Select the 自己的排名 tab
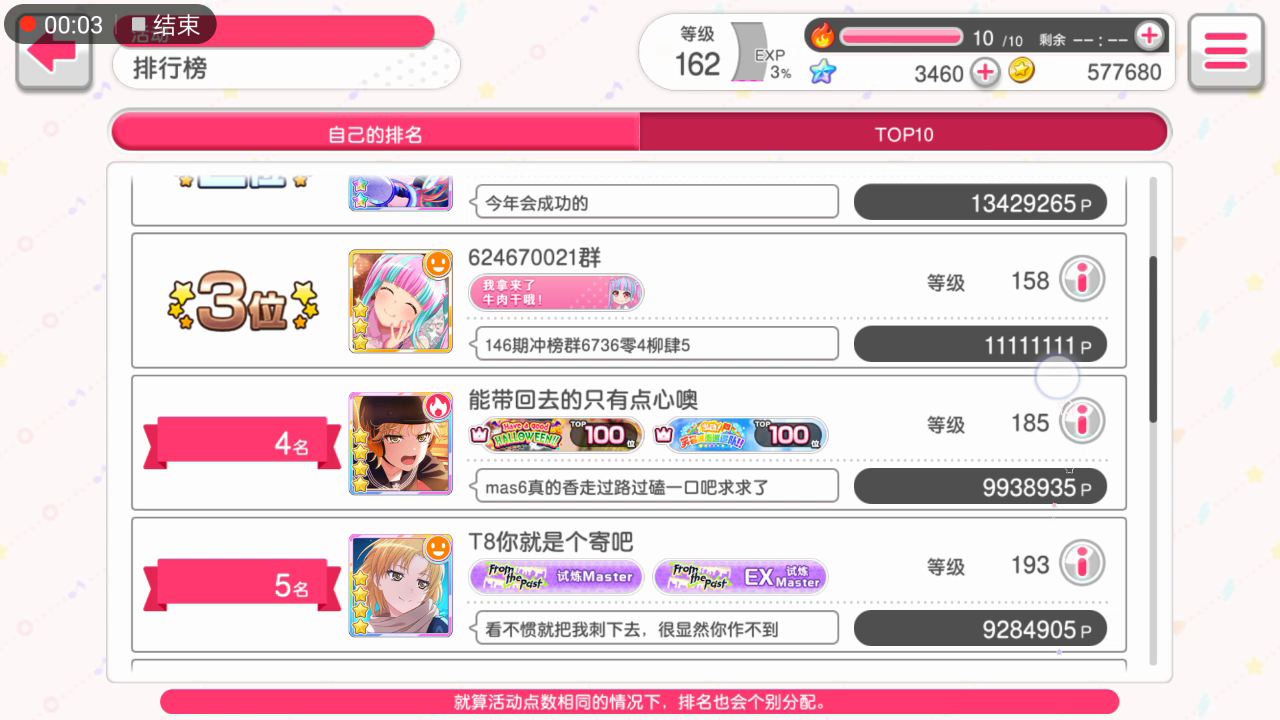Screen dimensions: 1280x720 (x=376, y=133)
